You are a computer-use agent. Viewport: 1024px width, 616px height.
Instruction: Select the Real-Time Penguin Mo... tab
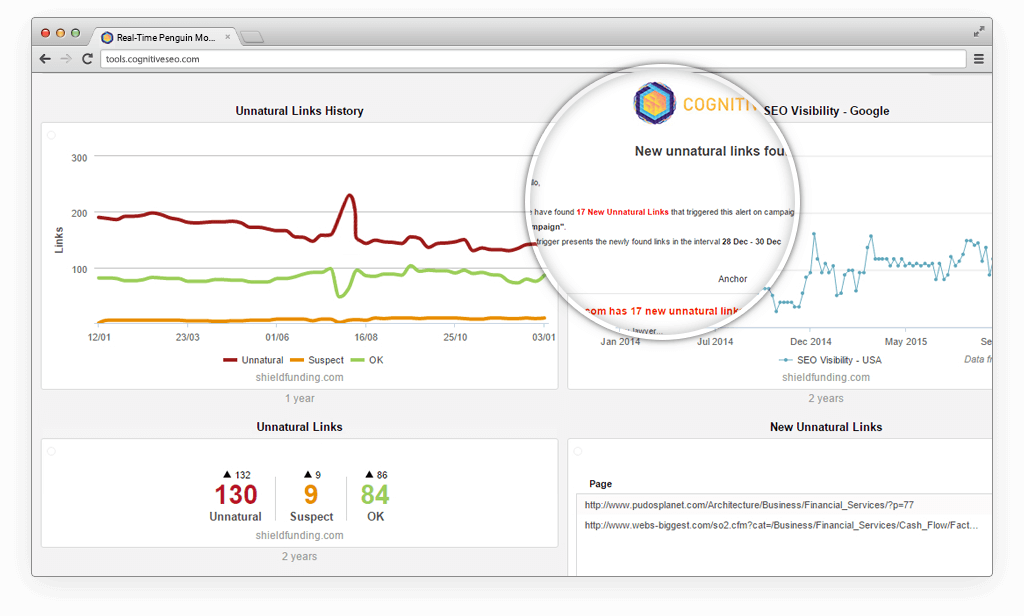point(165,37)
